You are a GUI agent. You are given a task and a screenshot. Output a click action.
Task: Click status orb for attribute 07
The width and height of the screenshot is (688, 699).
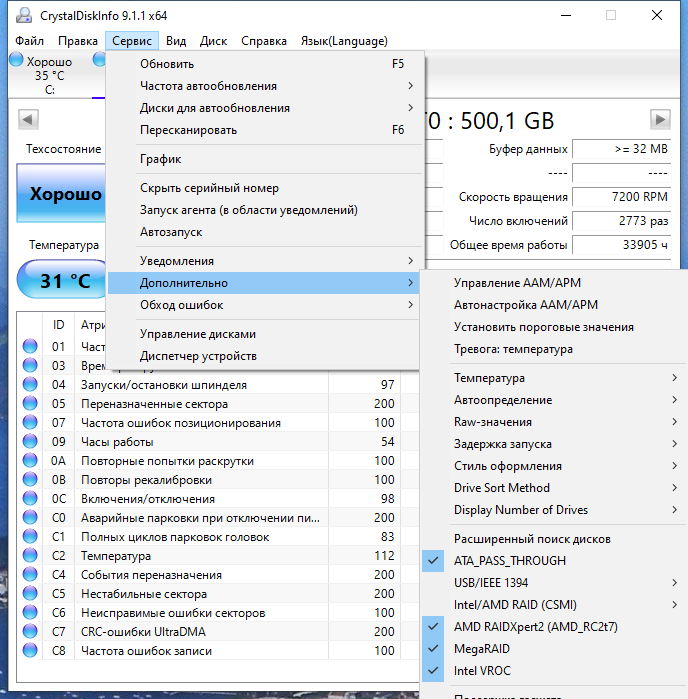30,422
